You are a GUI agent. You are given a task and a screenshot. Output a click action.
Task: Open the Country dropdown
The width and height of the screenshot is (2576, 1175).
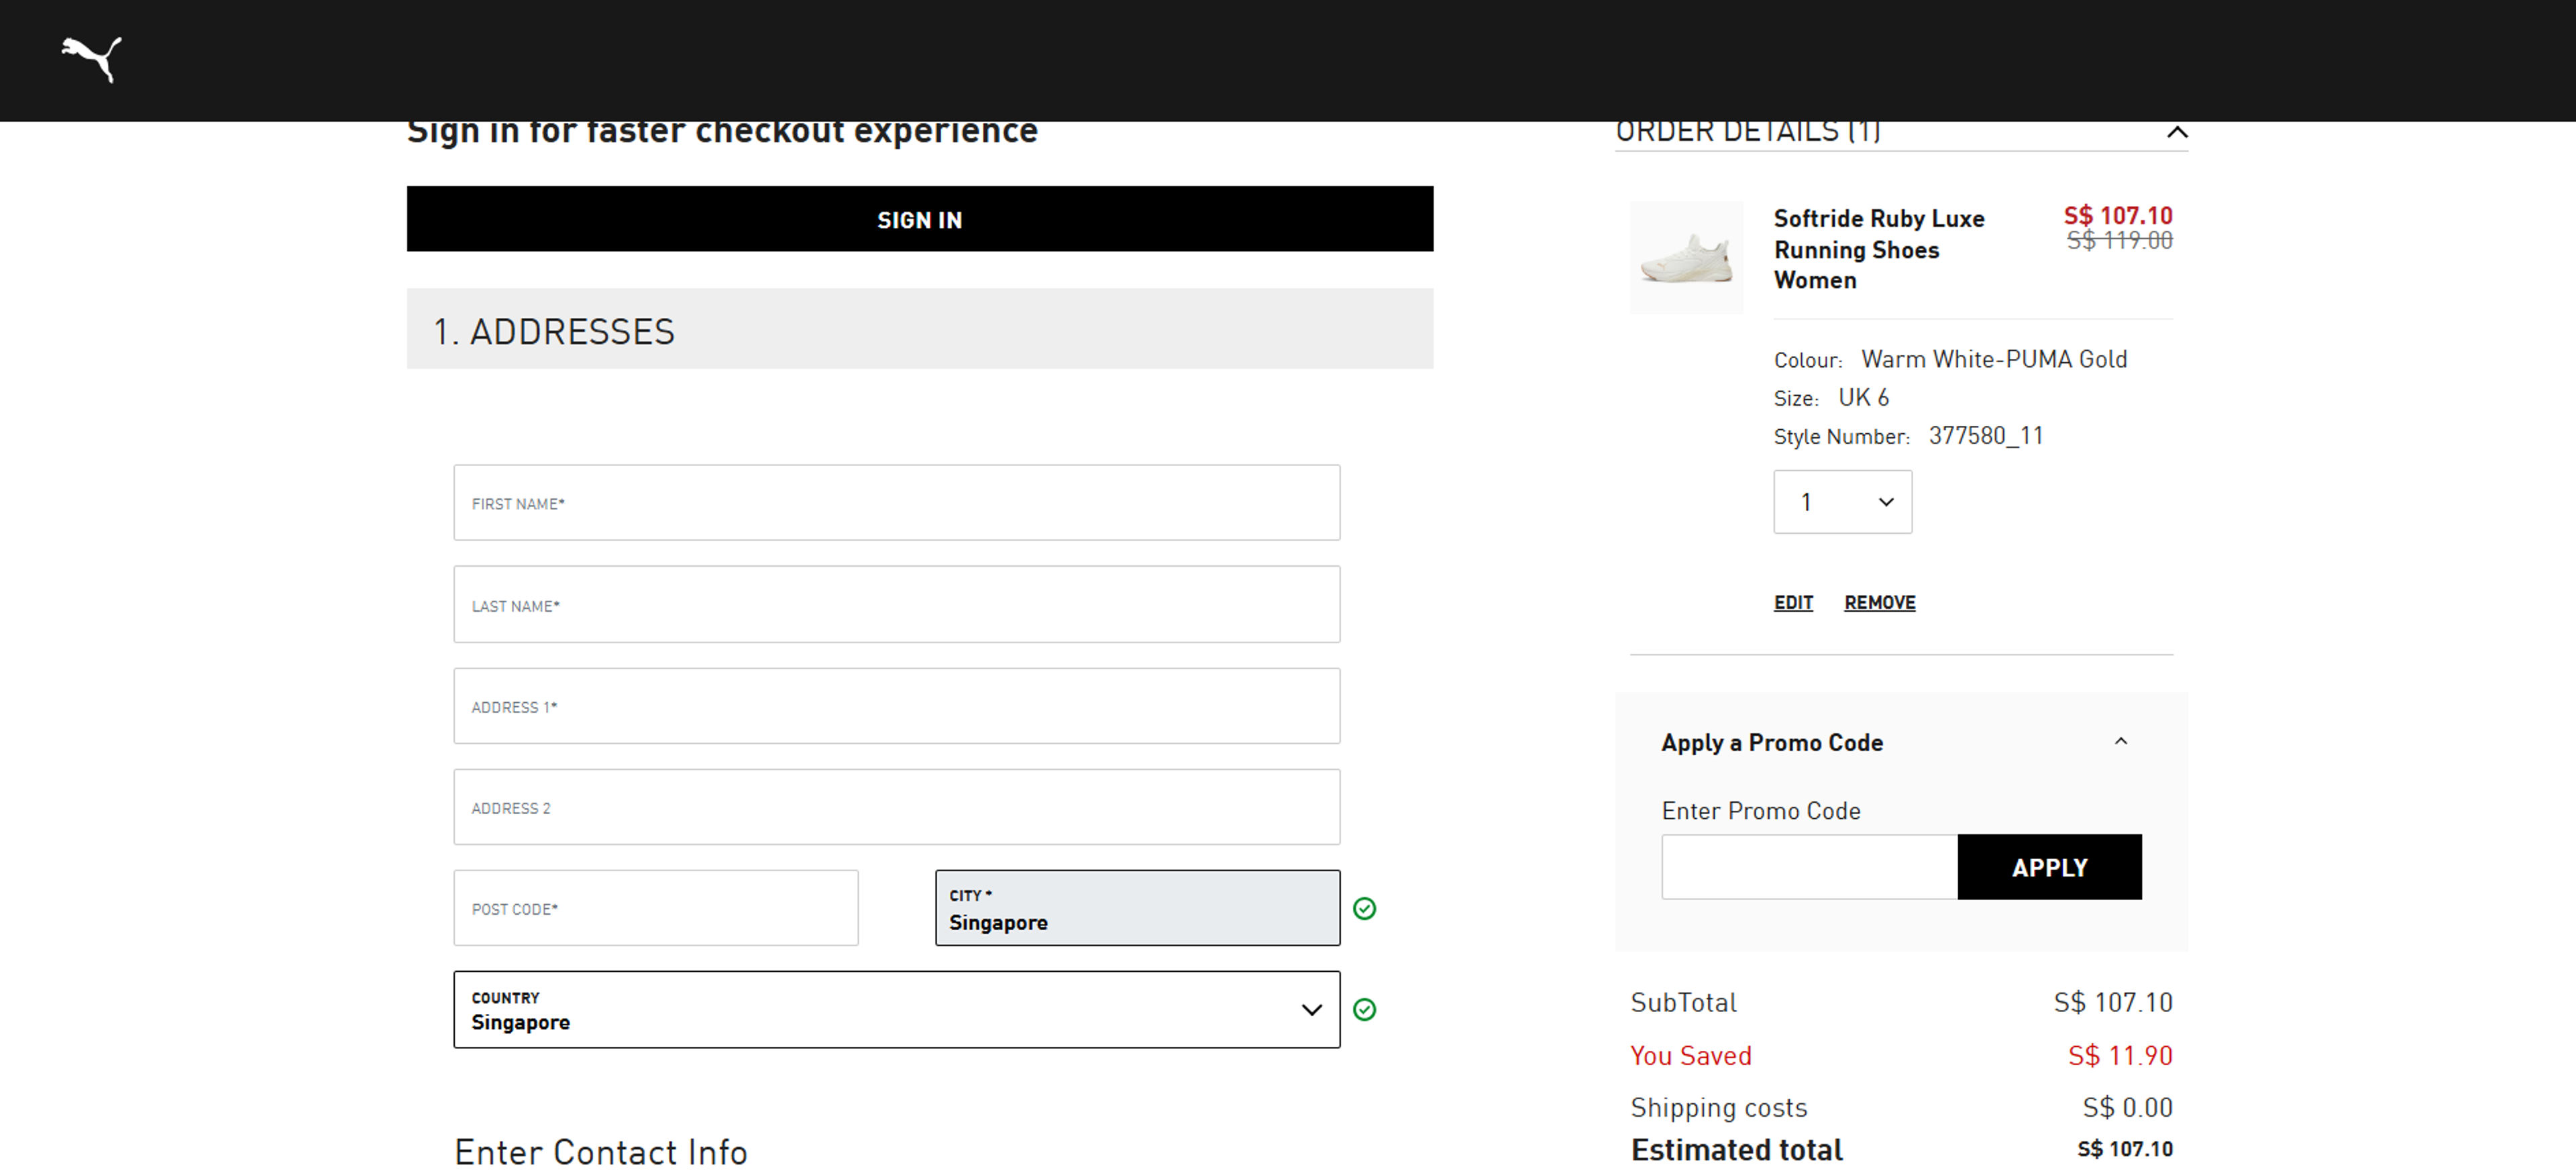pyautogui.click(x=896, y=1009)
